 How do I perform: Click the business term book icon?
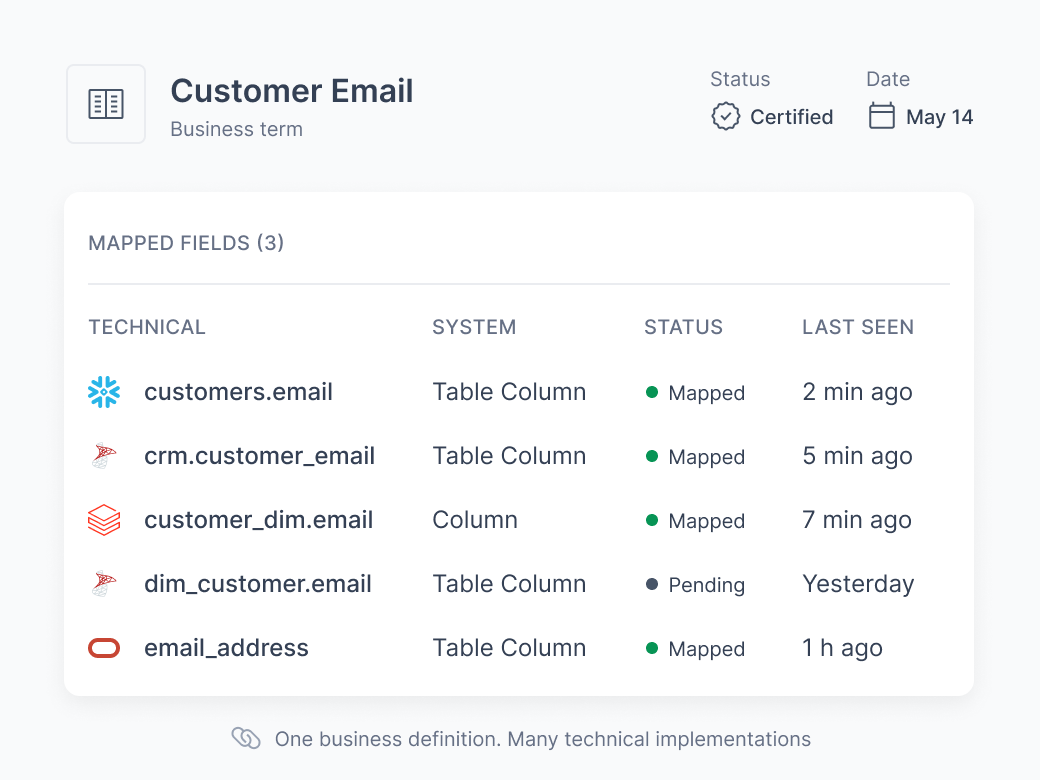(x=106, y=104)
